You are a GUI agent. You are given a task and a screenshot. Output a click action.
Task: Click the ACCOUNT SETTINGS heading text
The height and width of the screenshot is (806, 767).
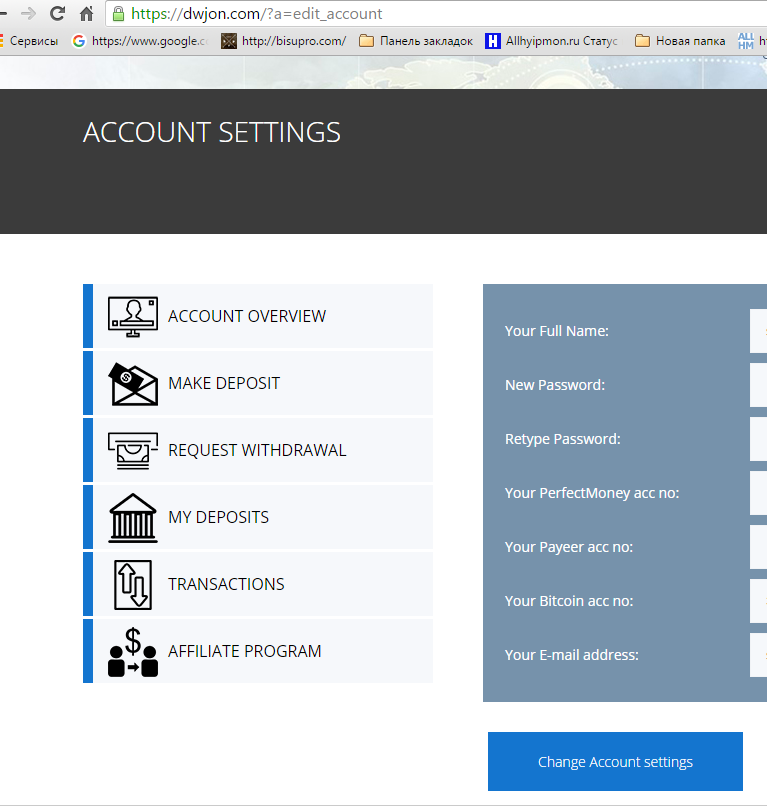click(x=212, y=133)
